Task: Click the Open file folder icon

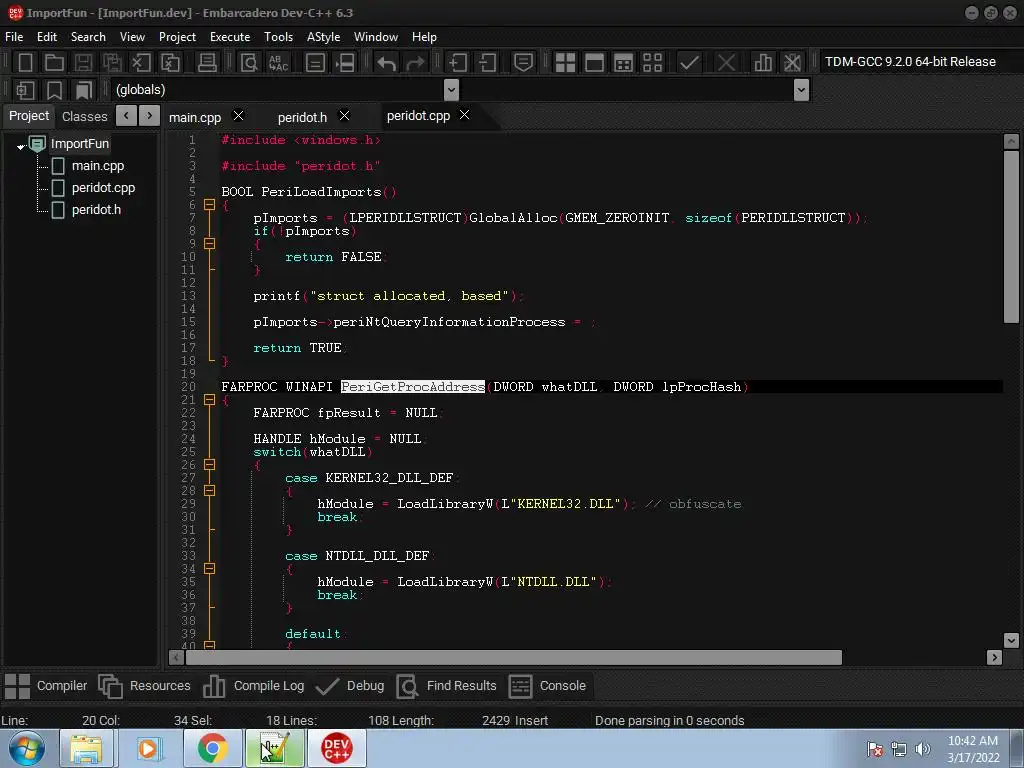Action: (x=54, y=63)
